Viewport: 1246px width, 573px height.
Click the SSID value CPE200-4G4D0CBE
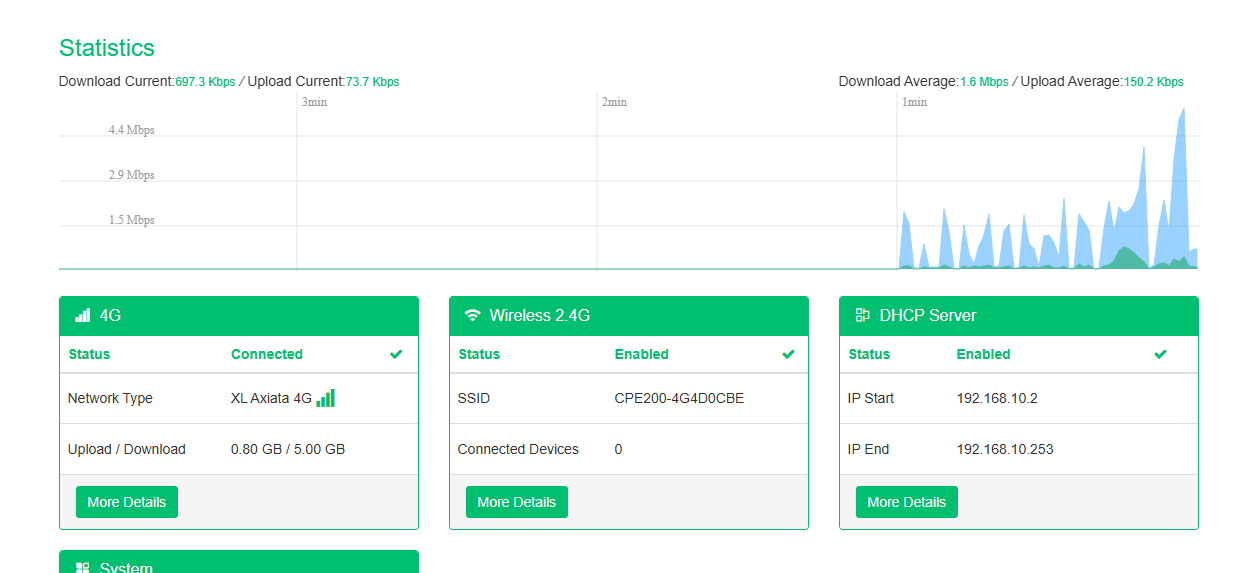click(x=679, y=398)
